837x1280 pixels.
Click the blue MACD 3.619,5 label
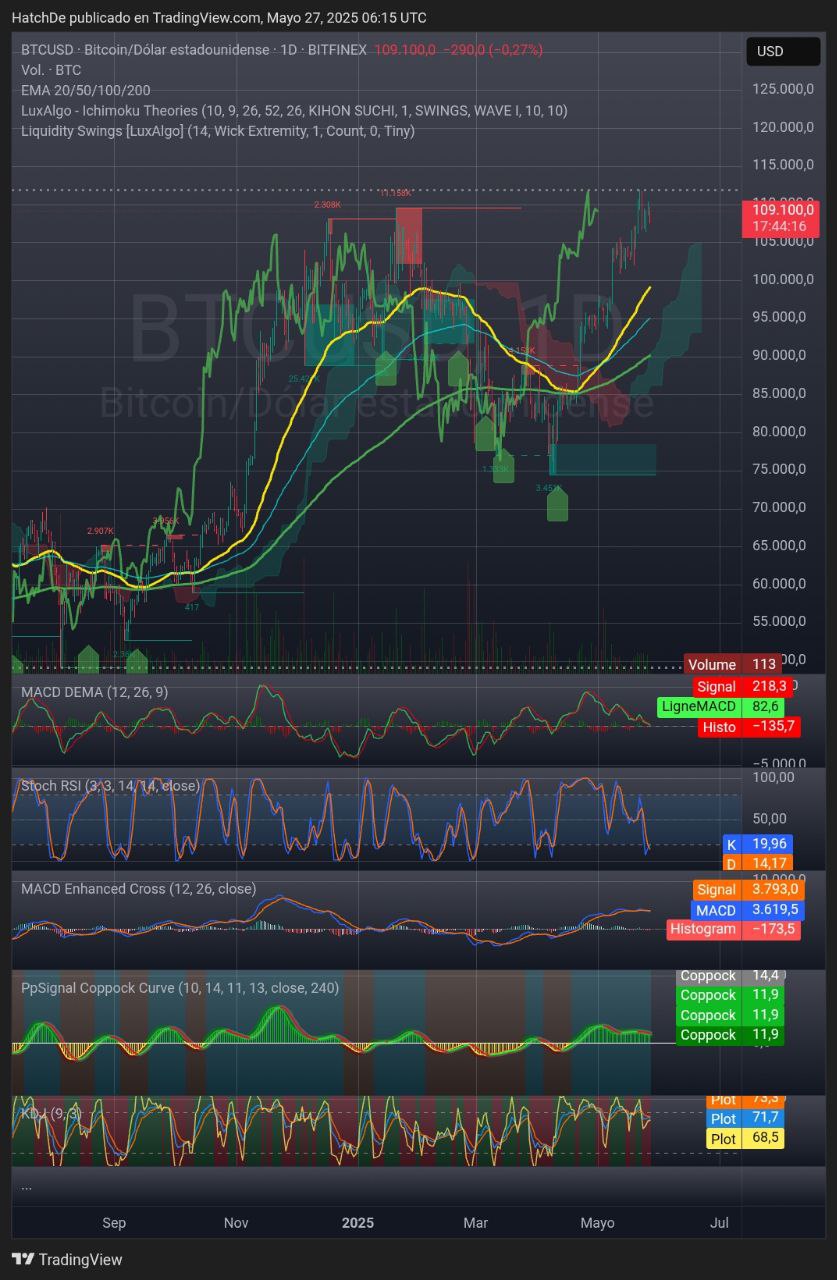[746, 910]
